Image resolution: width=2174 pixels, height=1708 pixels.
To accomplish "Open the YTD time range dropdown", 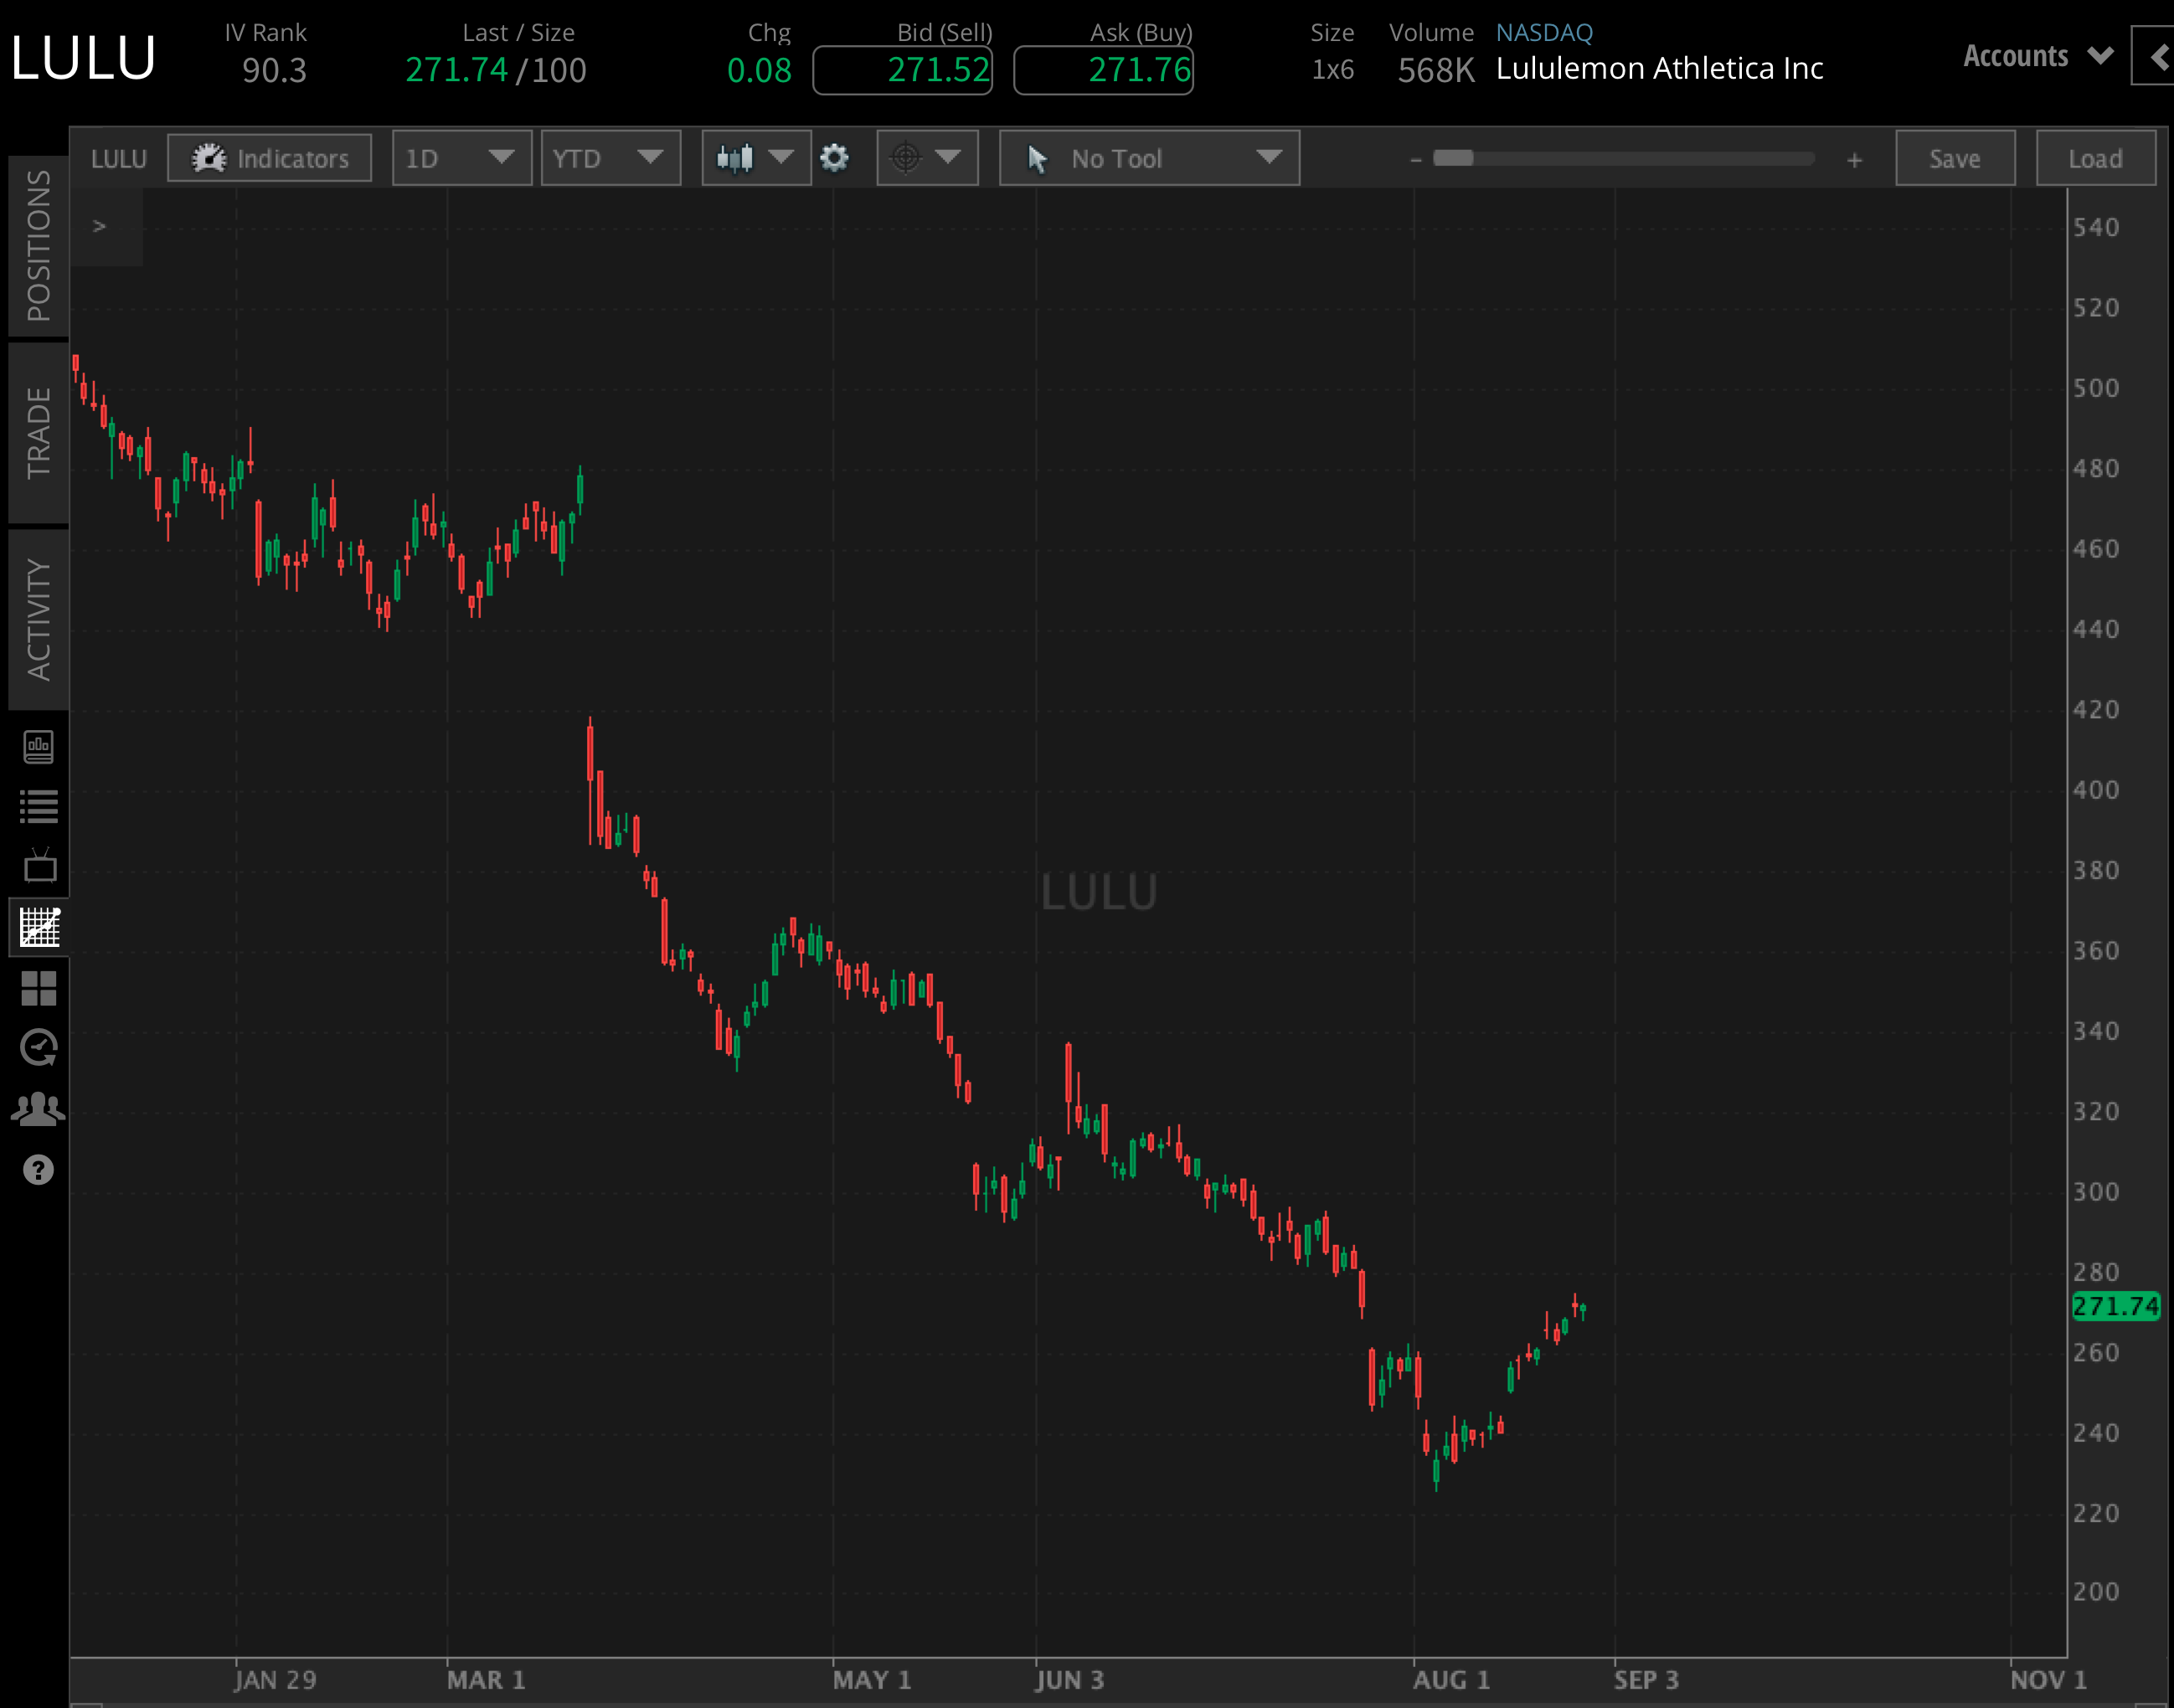I will [610, 157].
